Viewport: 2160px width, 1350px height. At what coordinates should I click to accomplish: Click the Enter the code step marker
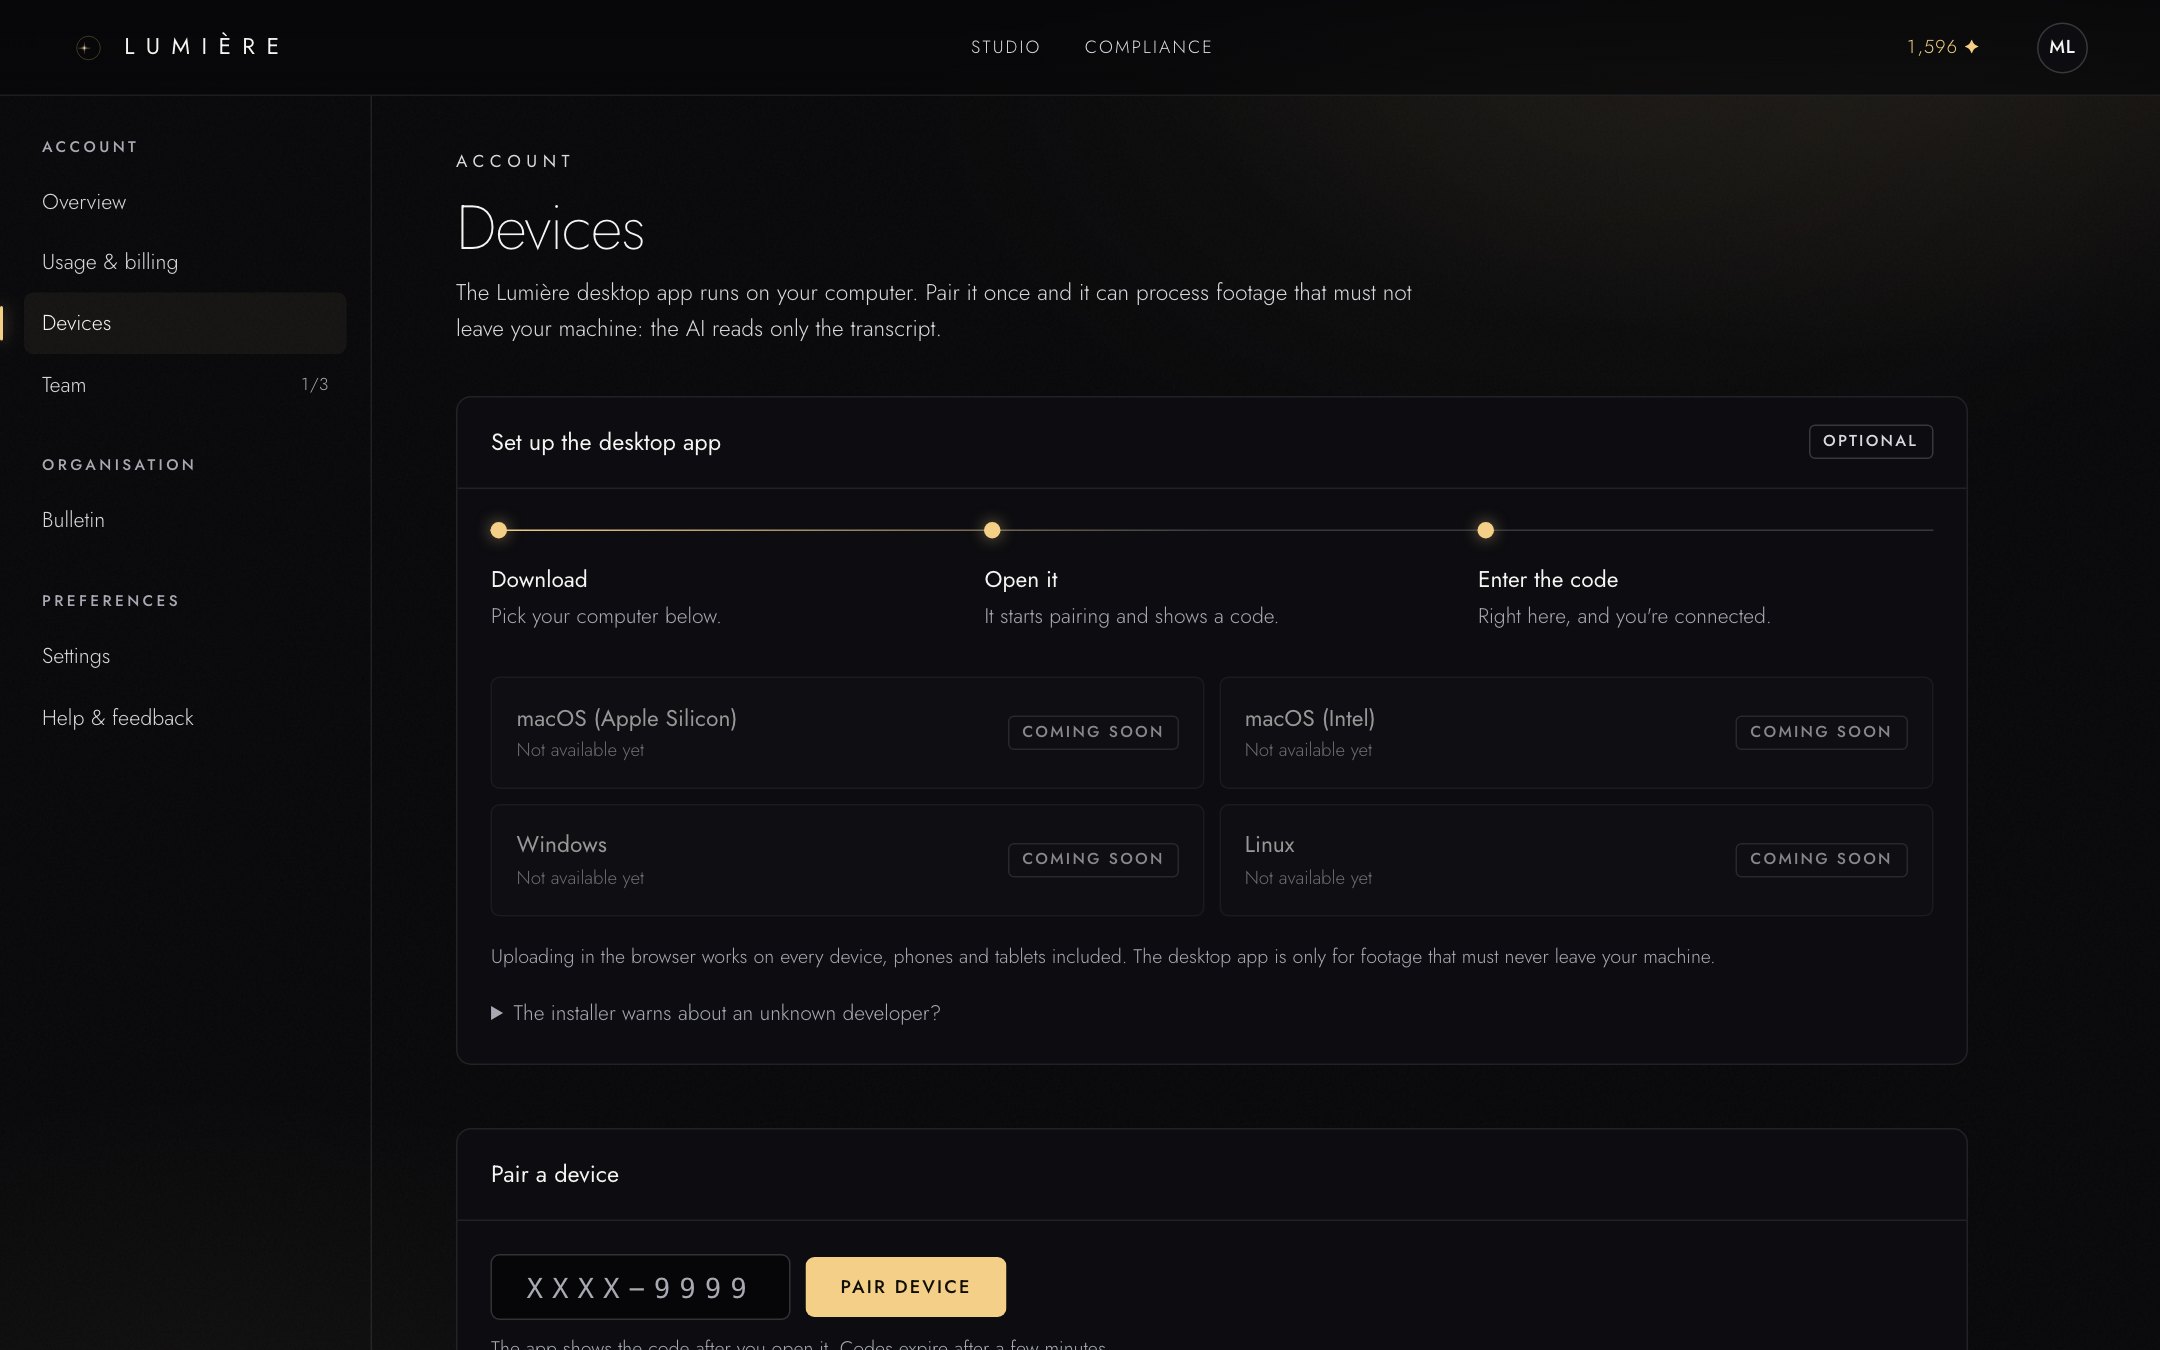(1485, 530)
